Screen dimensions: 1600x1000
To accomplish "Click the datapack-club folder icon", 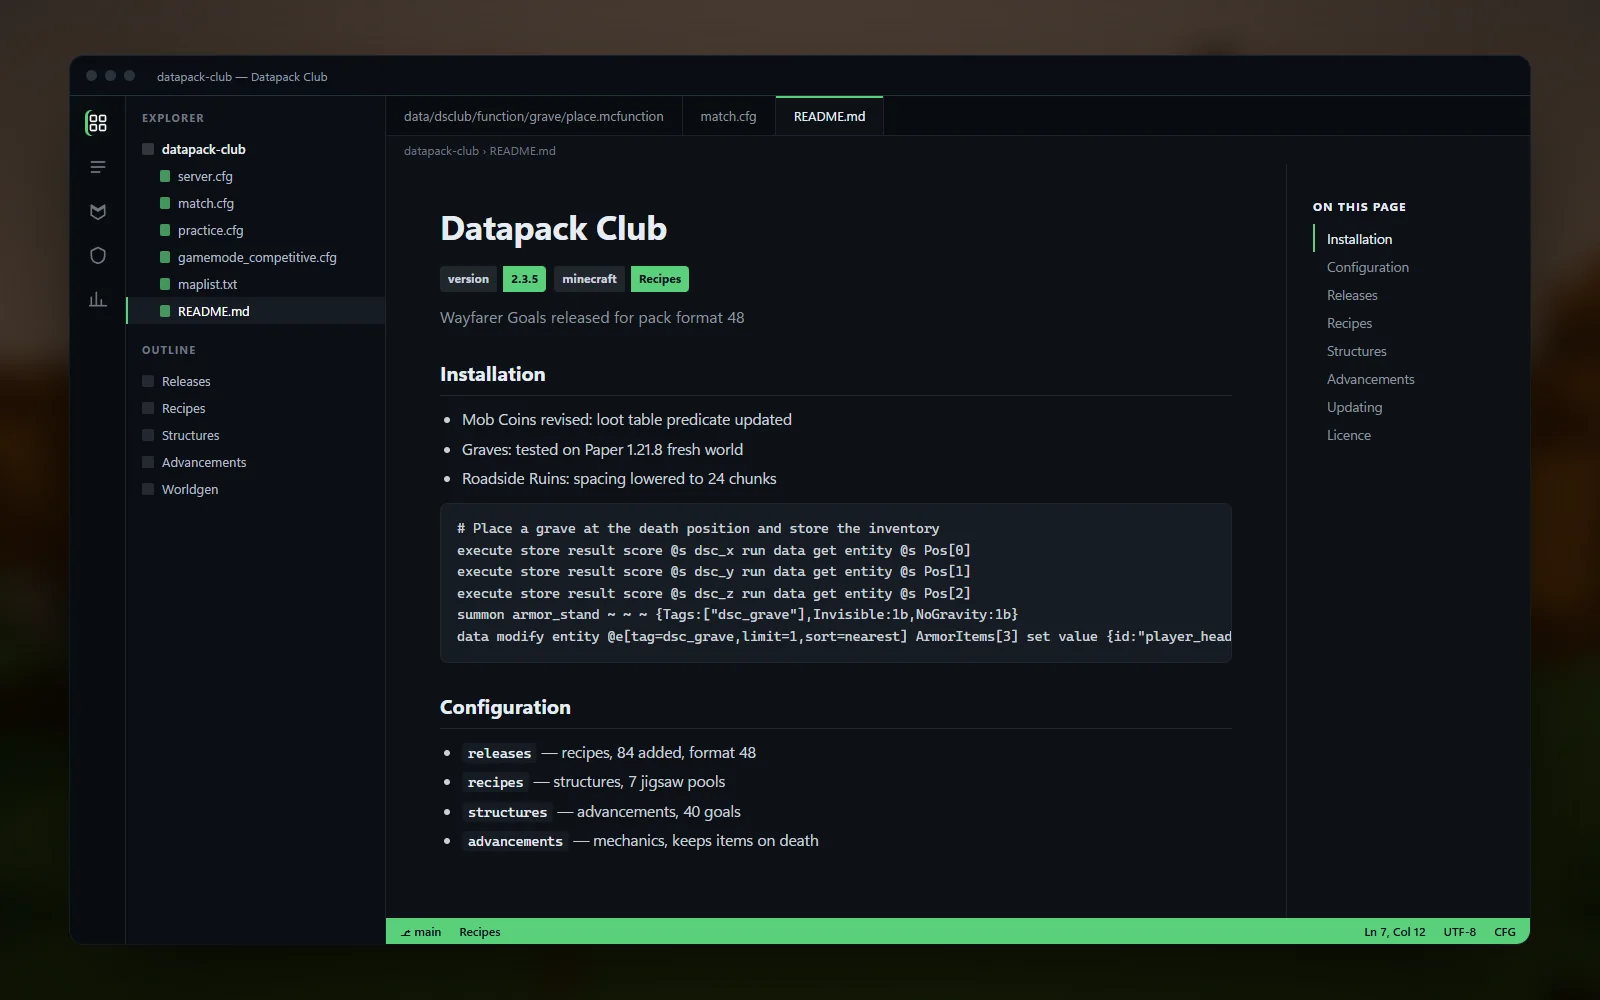I will click(x=148, y=149).
